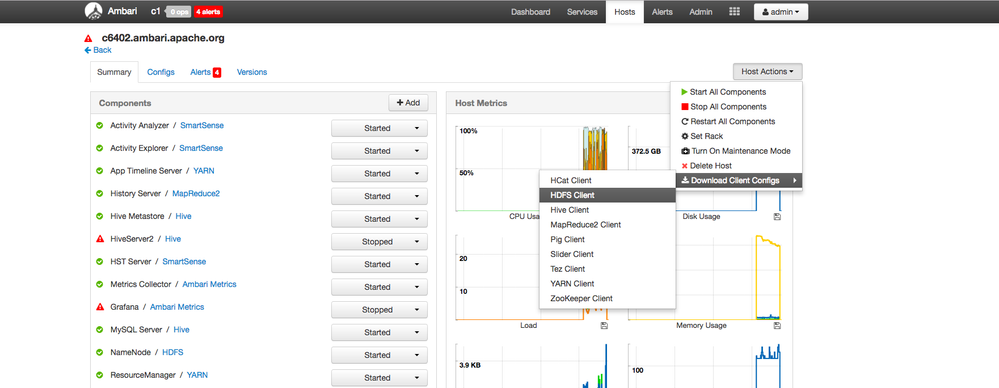Click the 0 ops badge

point(179,11)
